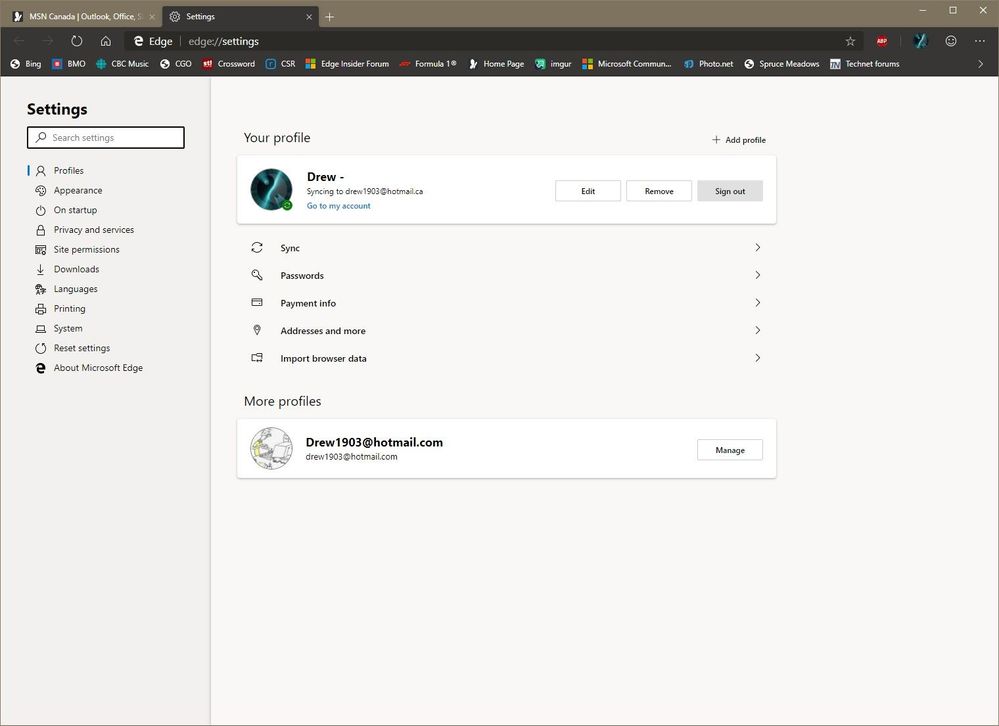This screenshot has width=999, height=726.
Task: Open the Photo.net bookmark
Action: point(708,64)
